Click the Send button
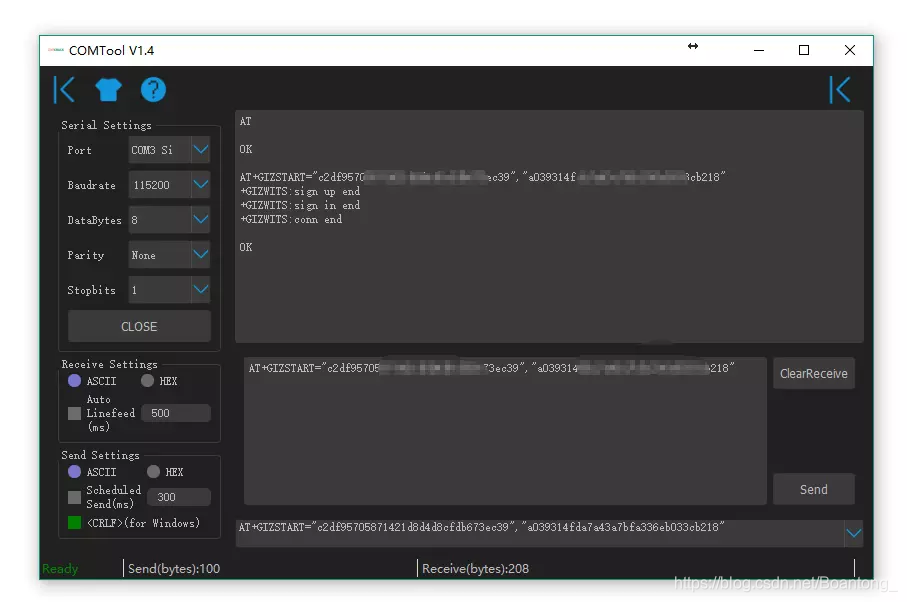The height and width of the screenshot is (602, 907). (814, 489)
